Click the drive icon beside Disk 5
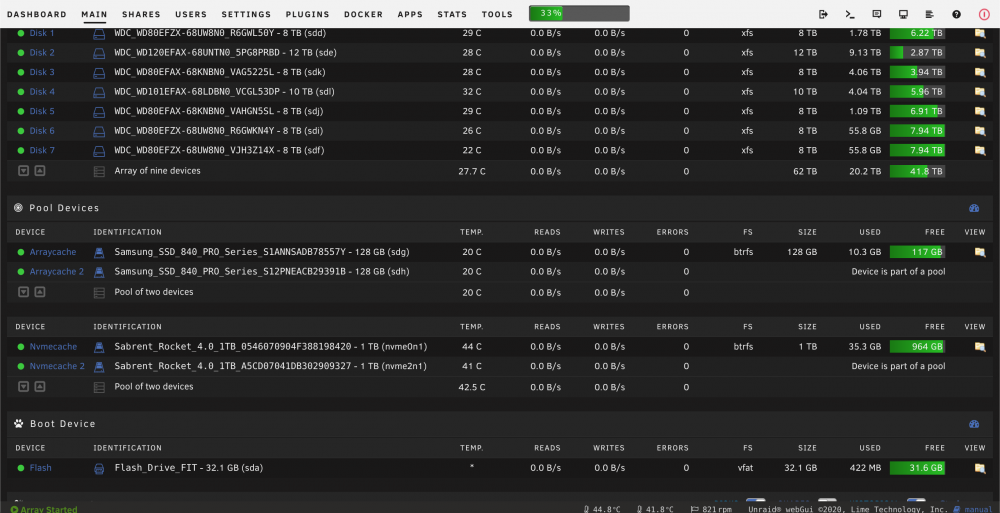 pos(99,112)
